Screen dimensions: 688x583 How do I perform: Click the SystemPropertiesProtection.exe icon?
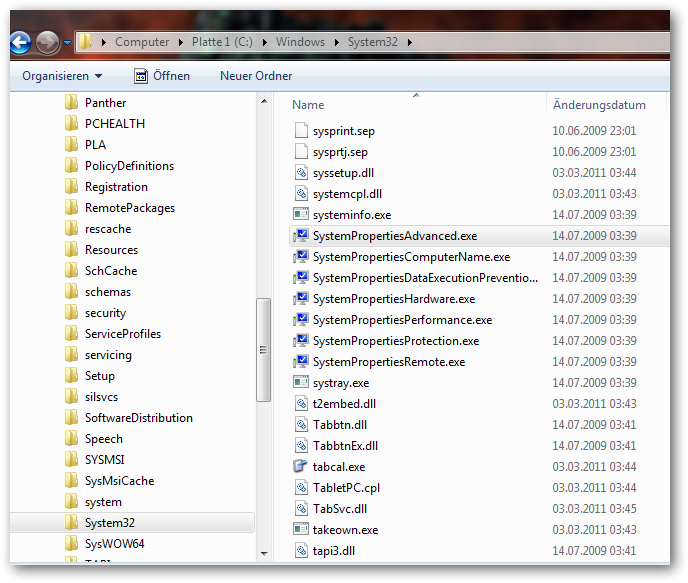click(x=301, y=340)
